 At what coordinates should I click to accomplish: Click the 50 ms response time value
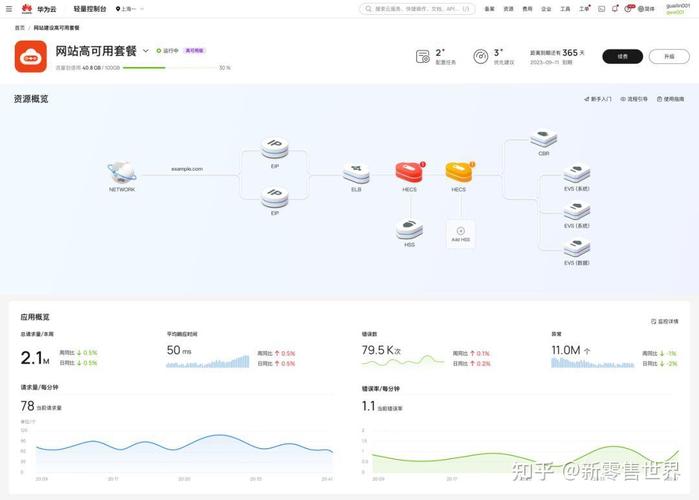click(179, 350)
